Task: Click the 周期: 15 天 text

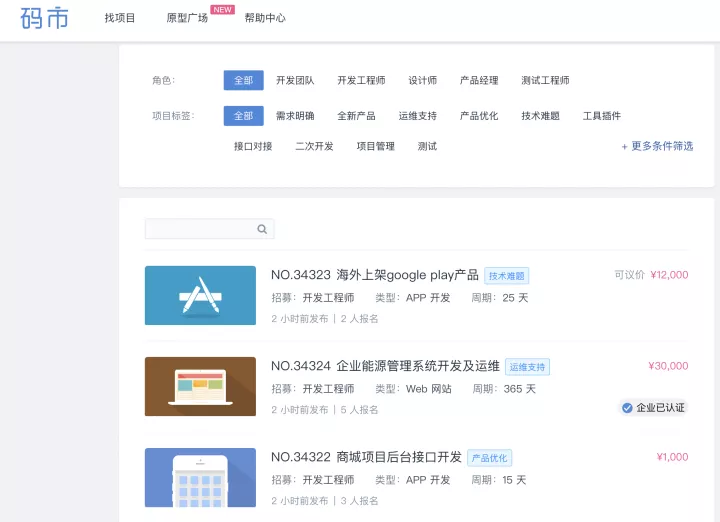Action: point(499,480)
